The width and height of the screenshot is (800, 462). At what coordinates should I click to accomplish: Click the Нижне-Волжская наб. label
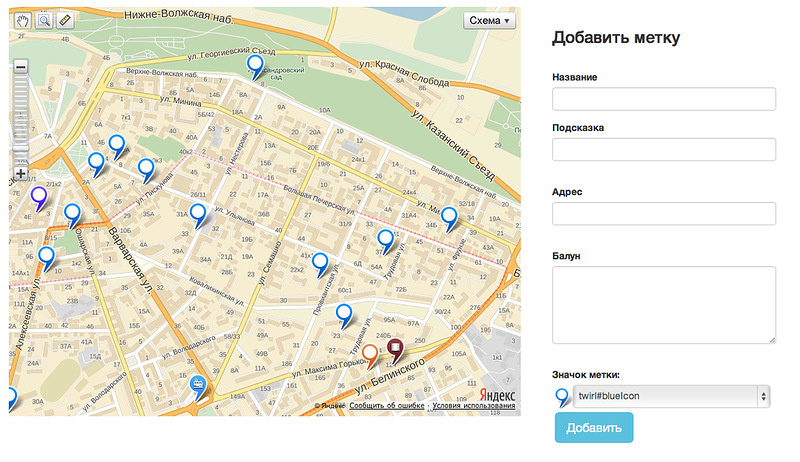pos(178,15)
